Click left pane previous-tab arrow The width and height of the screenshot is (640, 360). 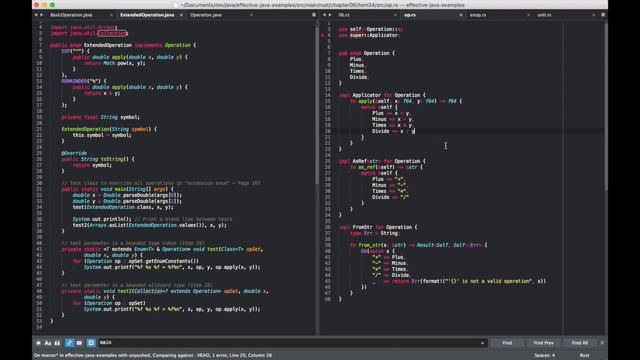tap(36, 15)
